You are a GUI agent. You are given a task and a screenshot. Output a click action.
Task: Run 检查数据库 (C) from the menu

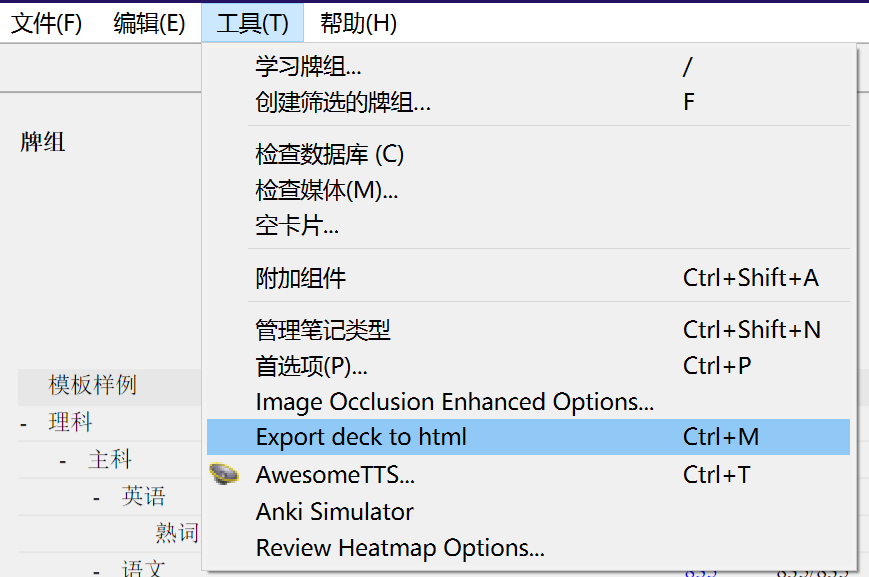click(330, 154)
